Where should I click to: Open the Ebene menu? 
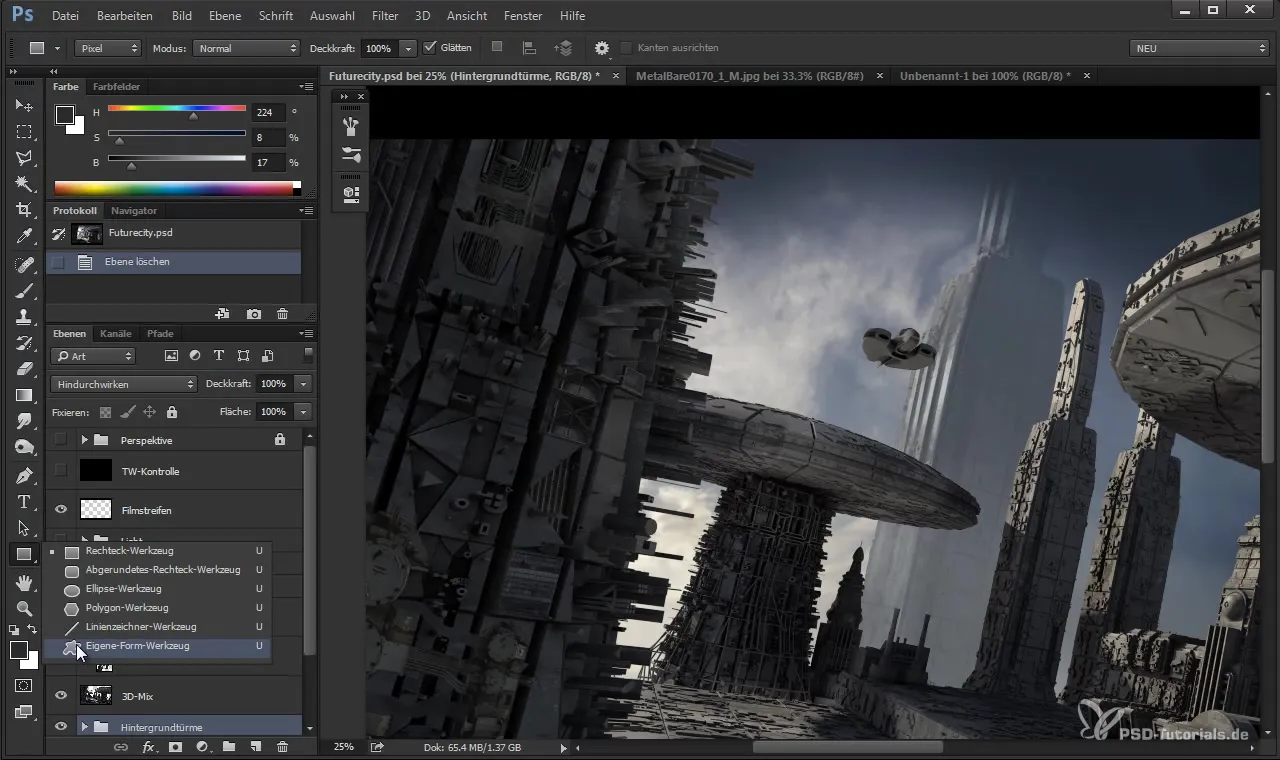click(225, 16)
